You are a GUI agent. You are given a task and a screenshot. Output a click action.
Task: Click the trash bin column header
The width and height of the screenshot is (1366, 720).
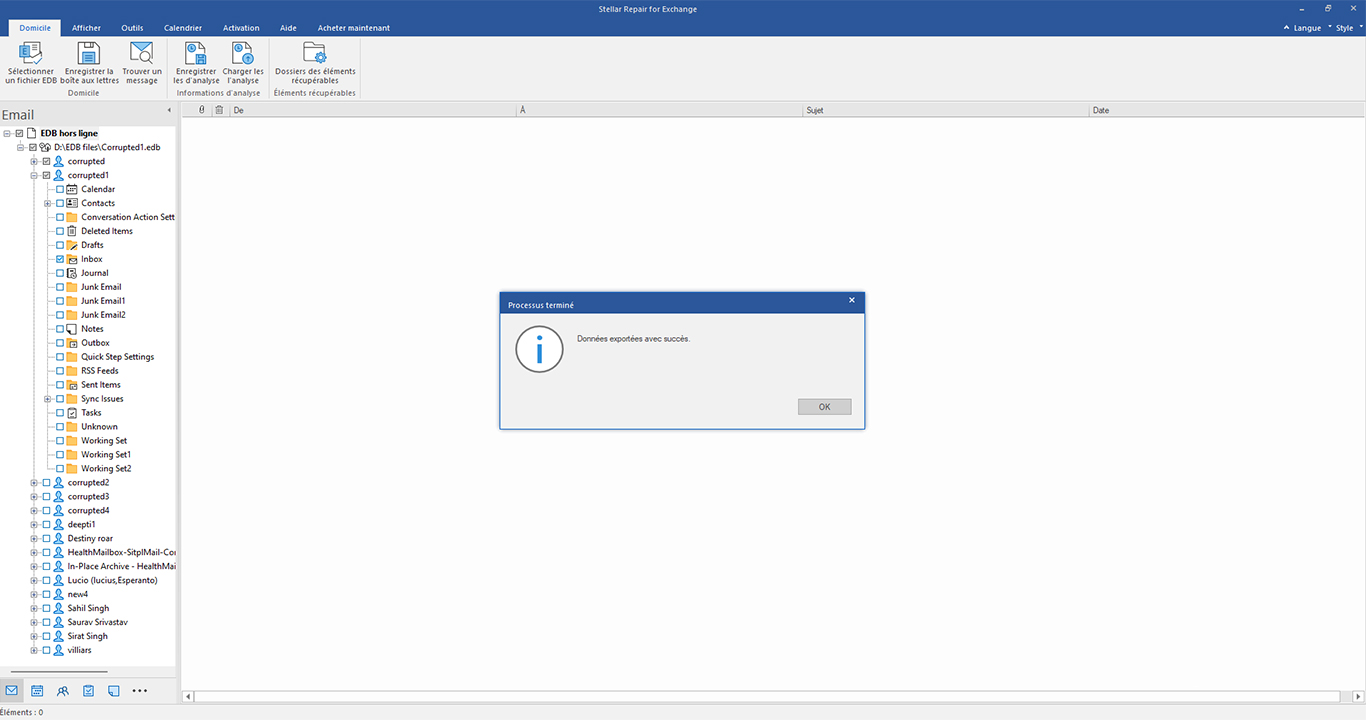(220, 110)
